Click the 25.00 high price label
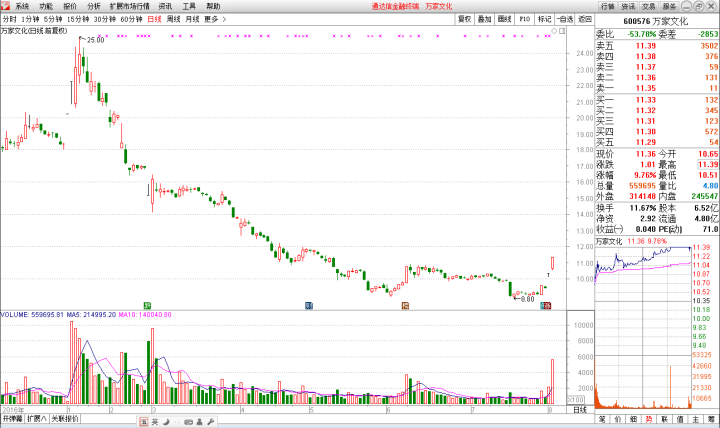720x428 pixels. point(96,40)
